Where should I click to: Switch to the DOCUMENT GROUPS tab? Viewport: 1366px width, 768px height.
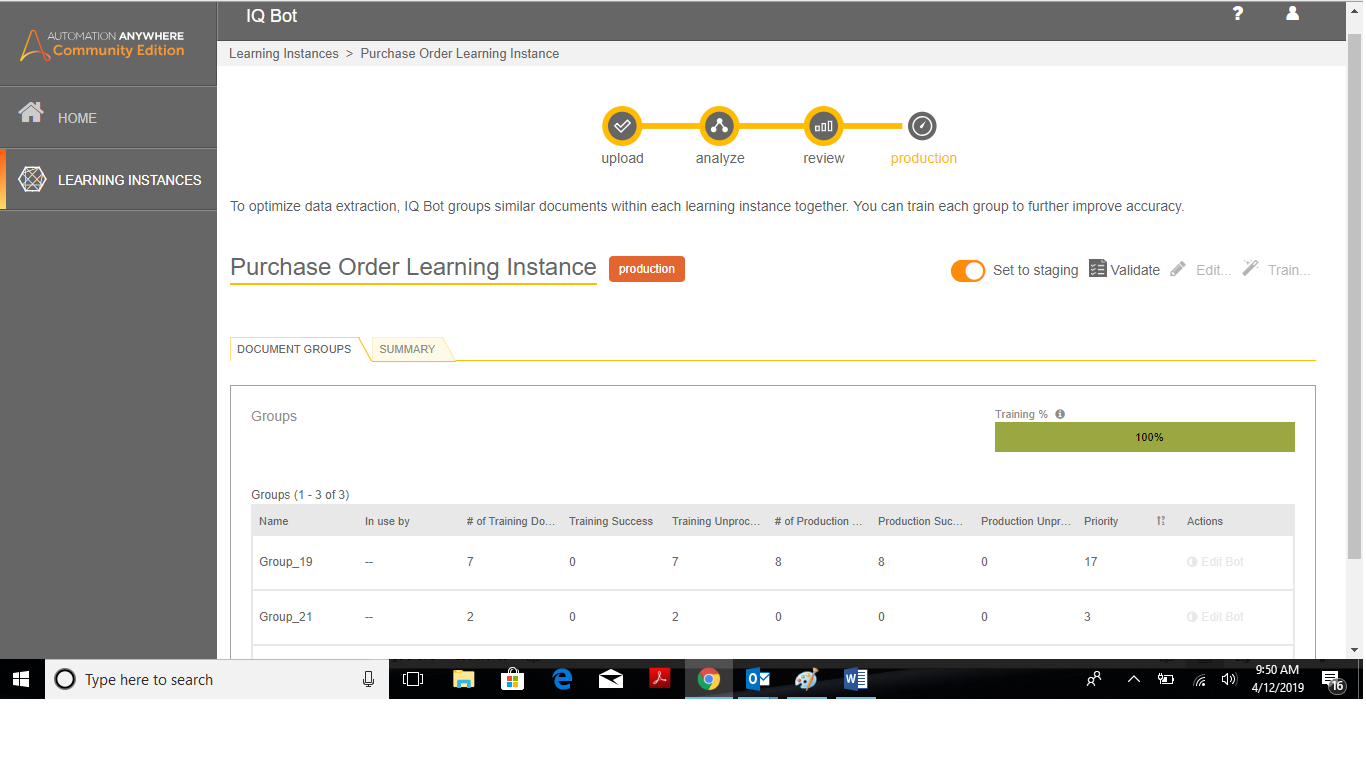click(294, 349)
